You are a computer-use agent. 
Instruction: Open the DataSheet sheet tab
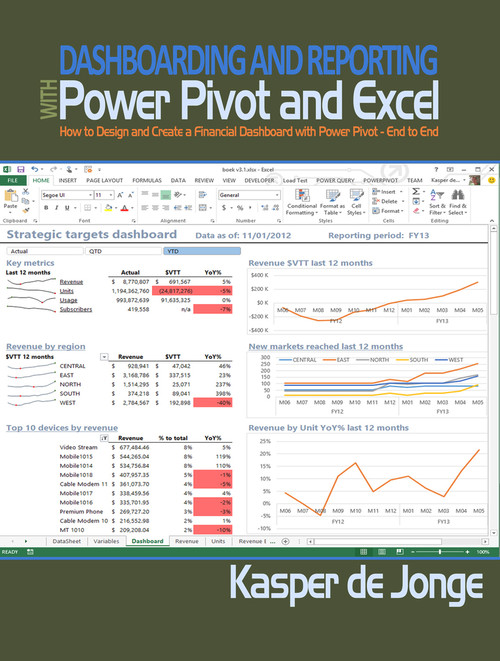pos(67,541)
